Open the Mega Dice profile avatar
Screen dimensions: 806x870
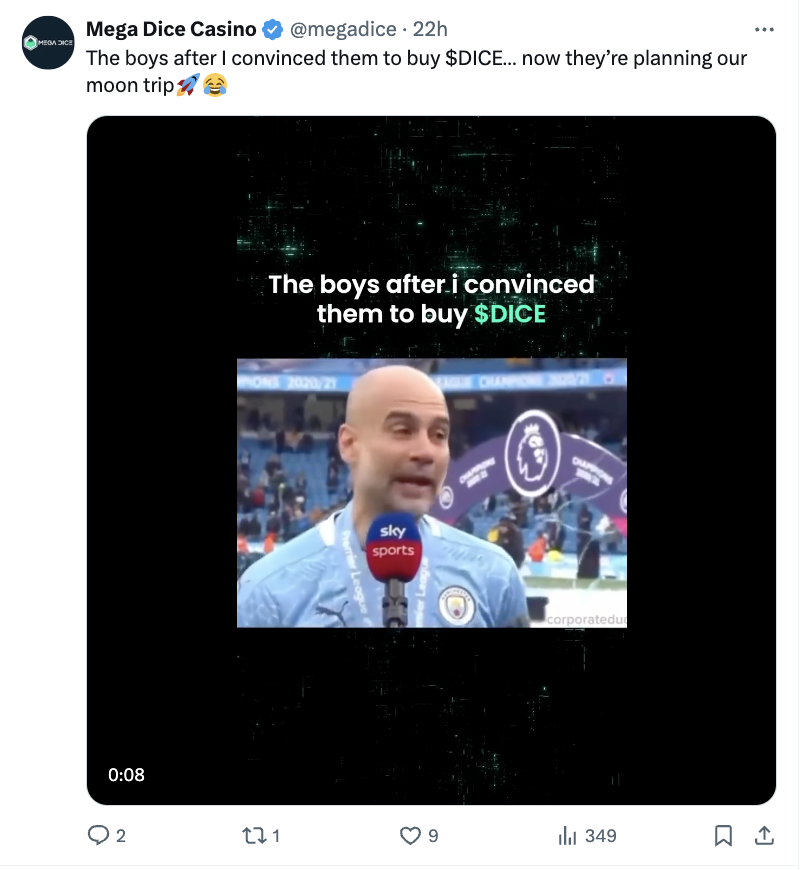[49, 43]
